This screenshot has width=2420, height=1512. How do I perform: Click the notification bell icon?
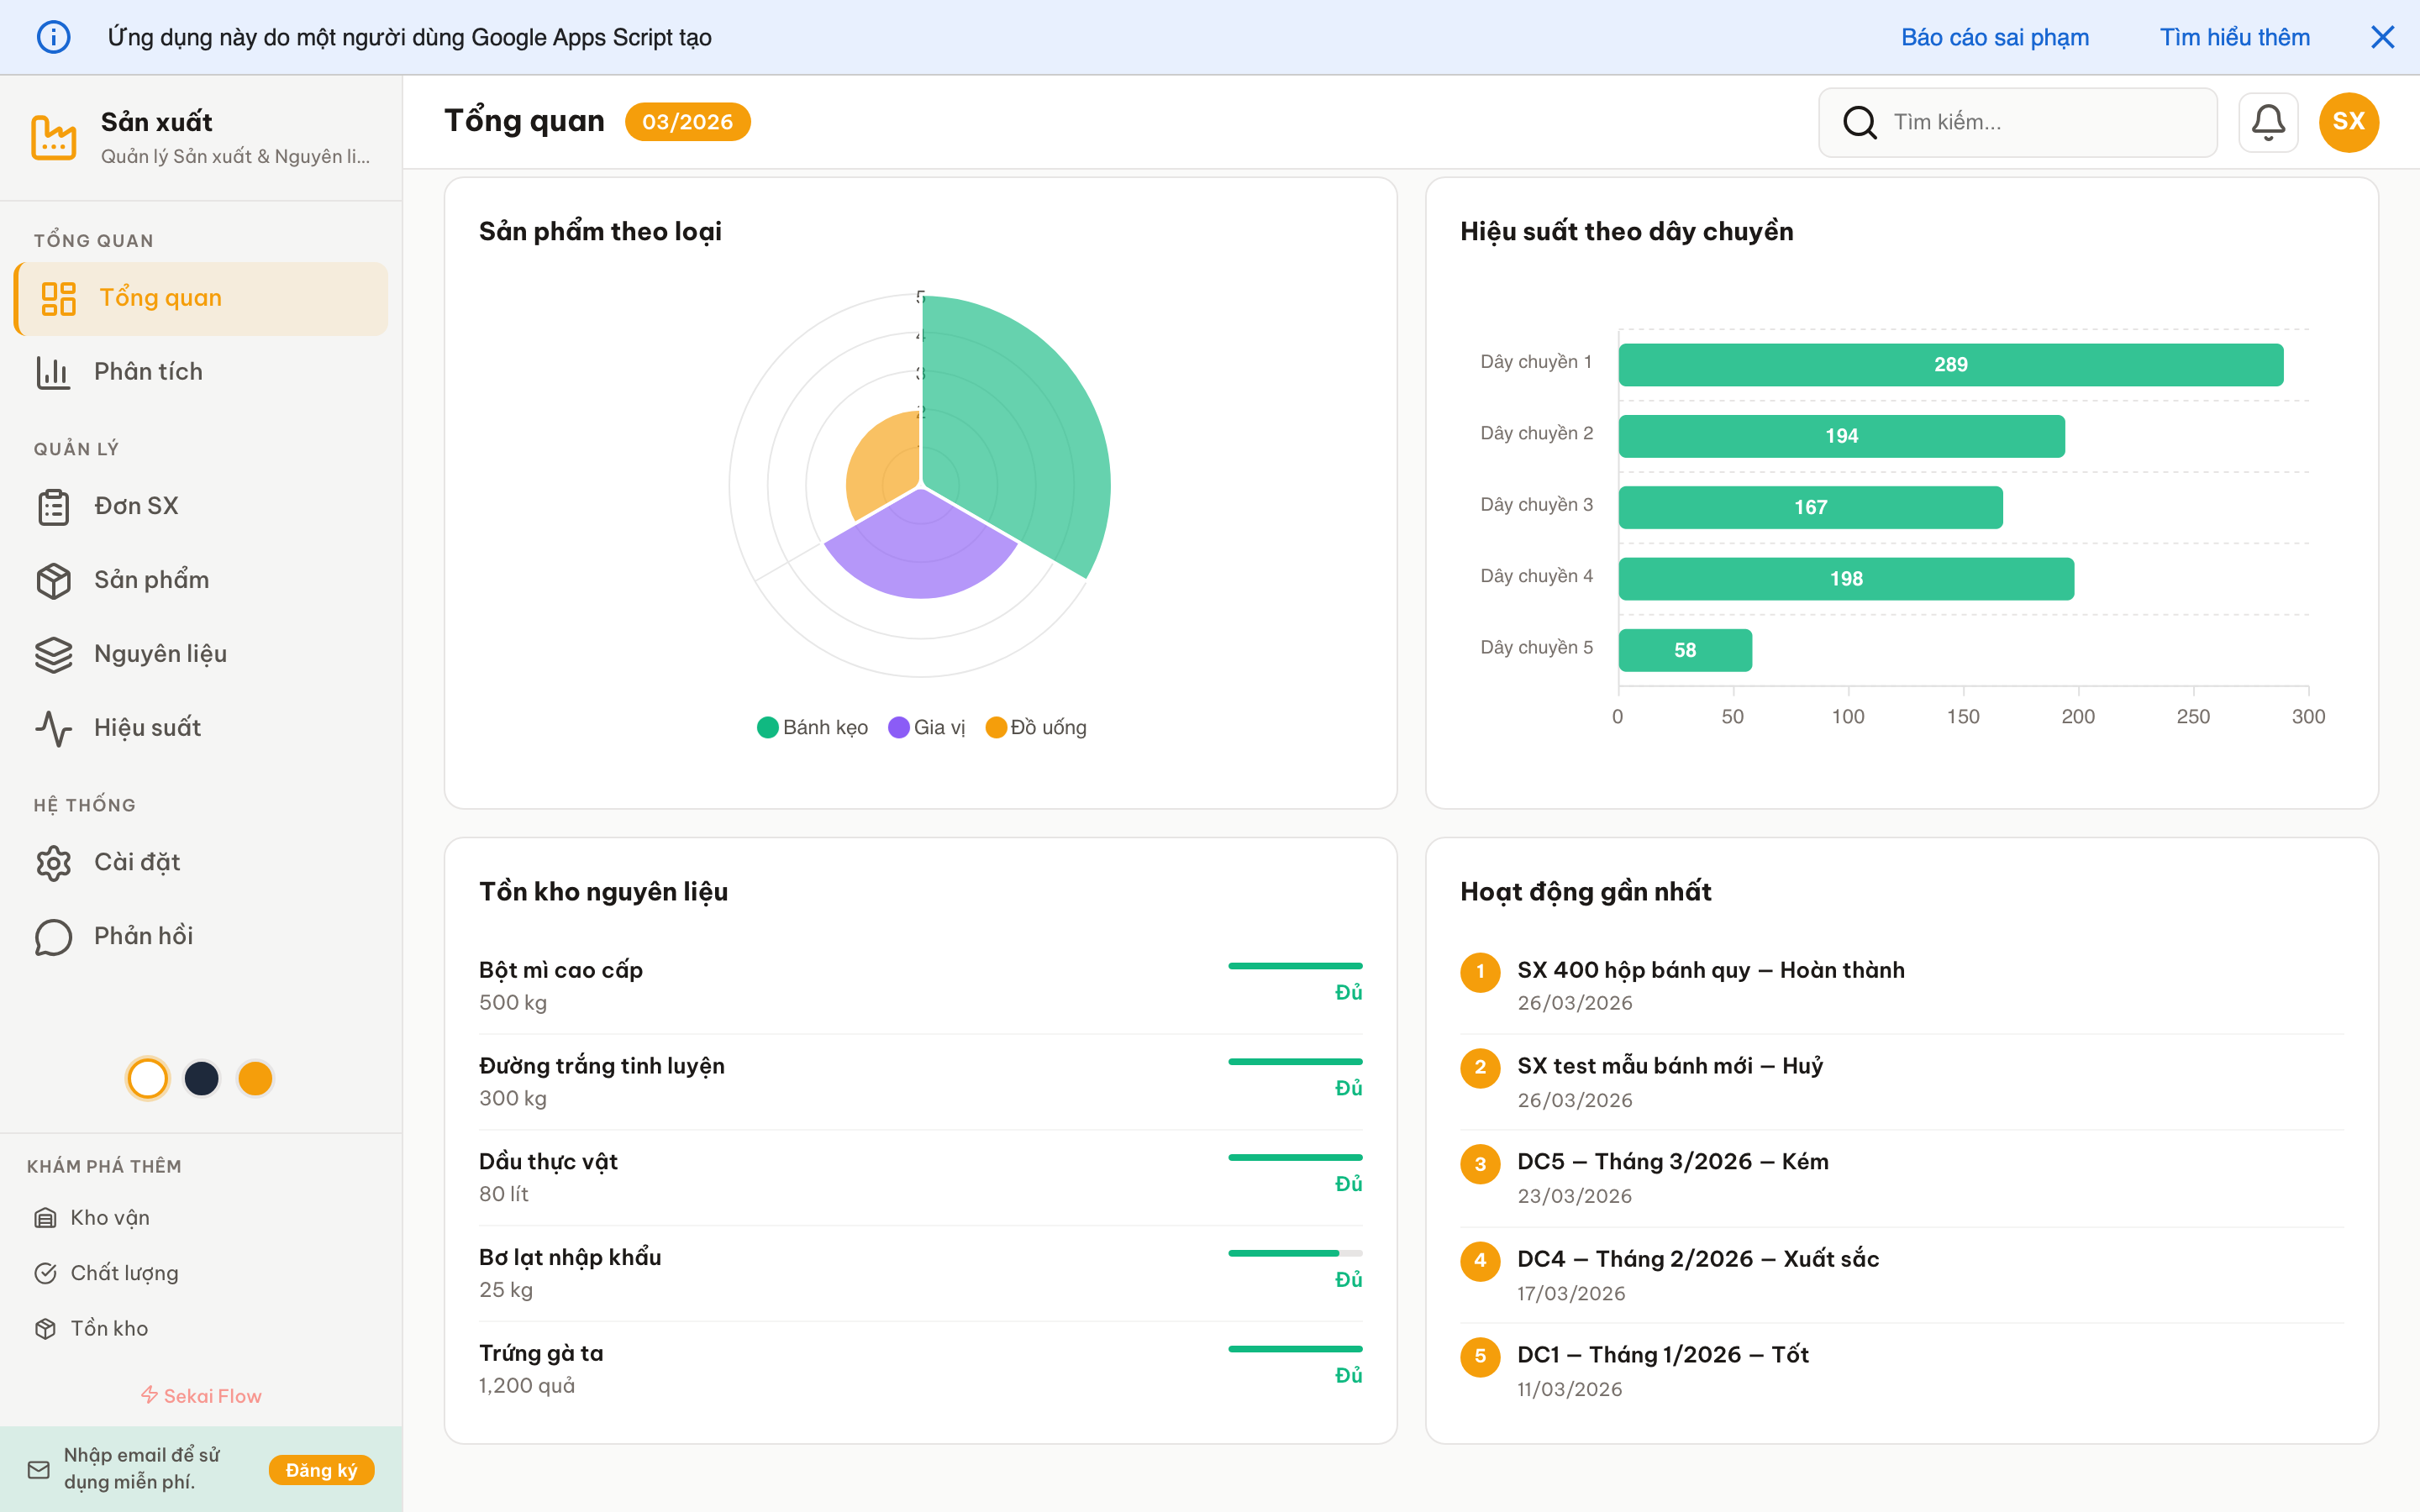(2268, 122)
